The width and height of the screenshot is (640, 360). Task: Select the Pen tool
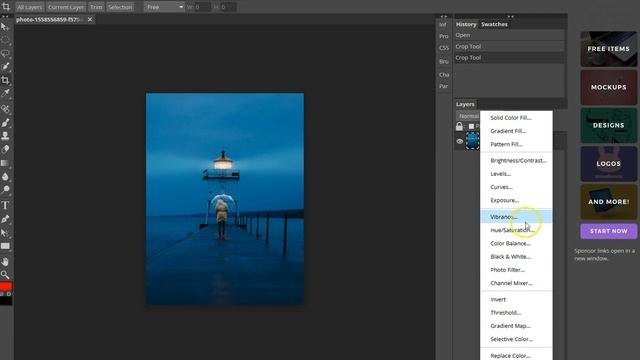(x=5, y=219)
